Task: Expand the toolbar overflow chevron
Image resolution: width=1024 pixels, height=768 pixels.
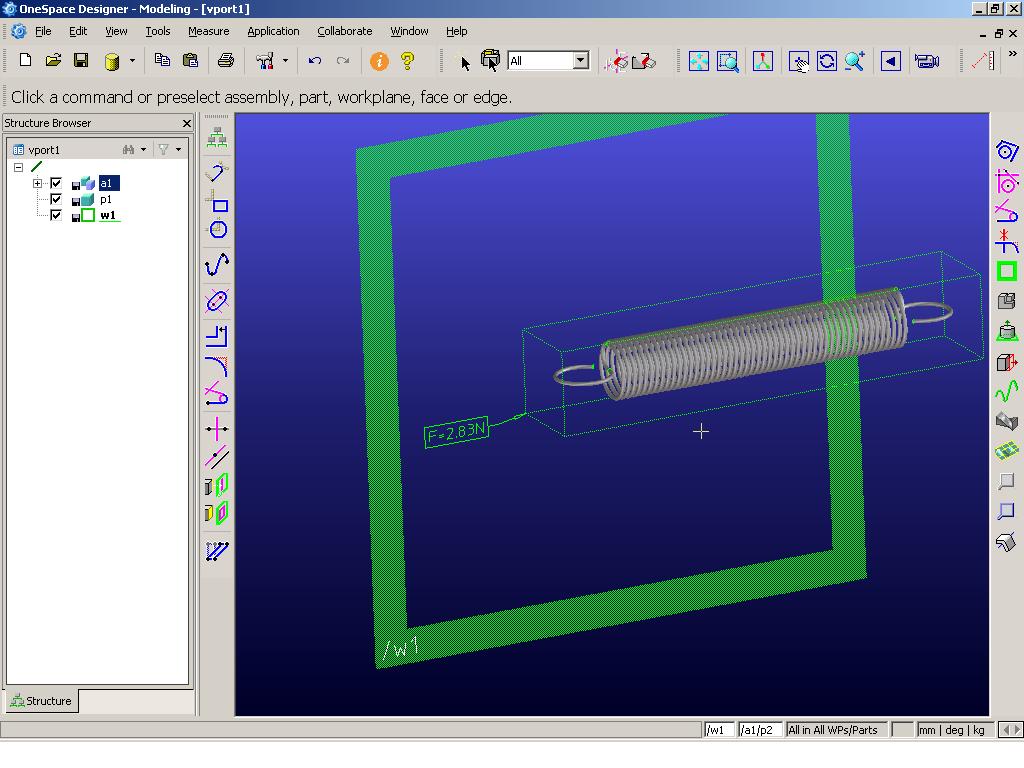Action: pyautogui.click(x=1013, y=54)
